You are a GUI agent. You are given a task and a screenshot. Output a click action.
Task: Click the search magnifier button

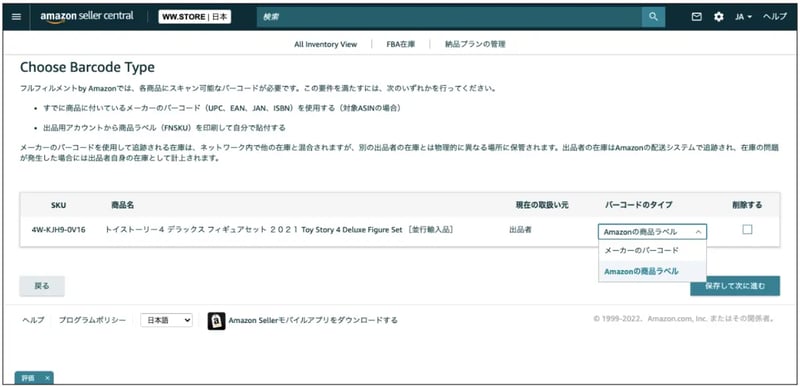(654, 17)
